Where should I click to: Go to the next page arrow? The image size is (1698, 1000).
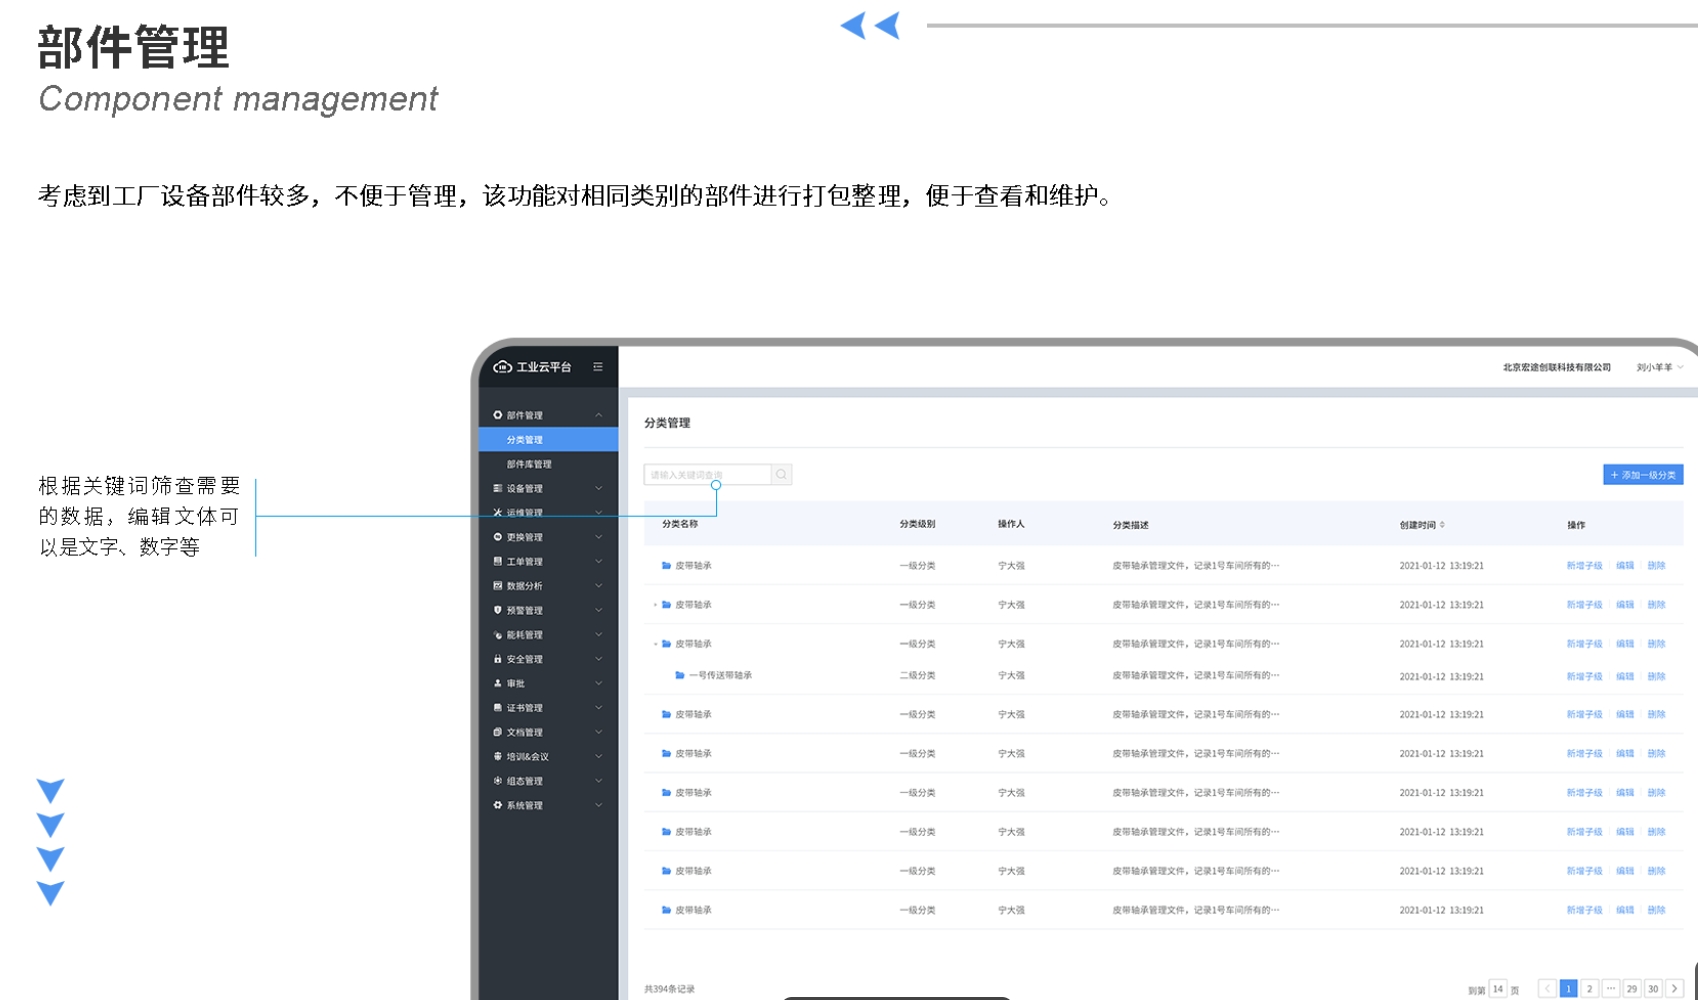point(1674,989)
